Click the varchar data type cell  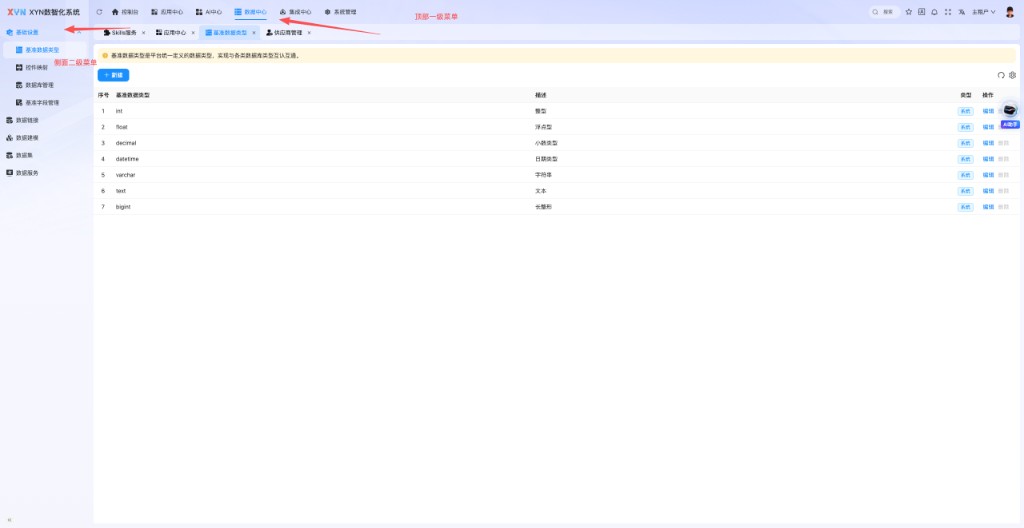click(x=125, y=175)
